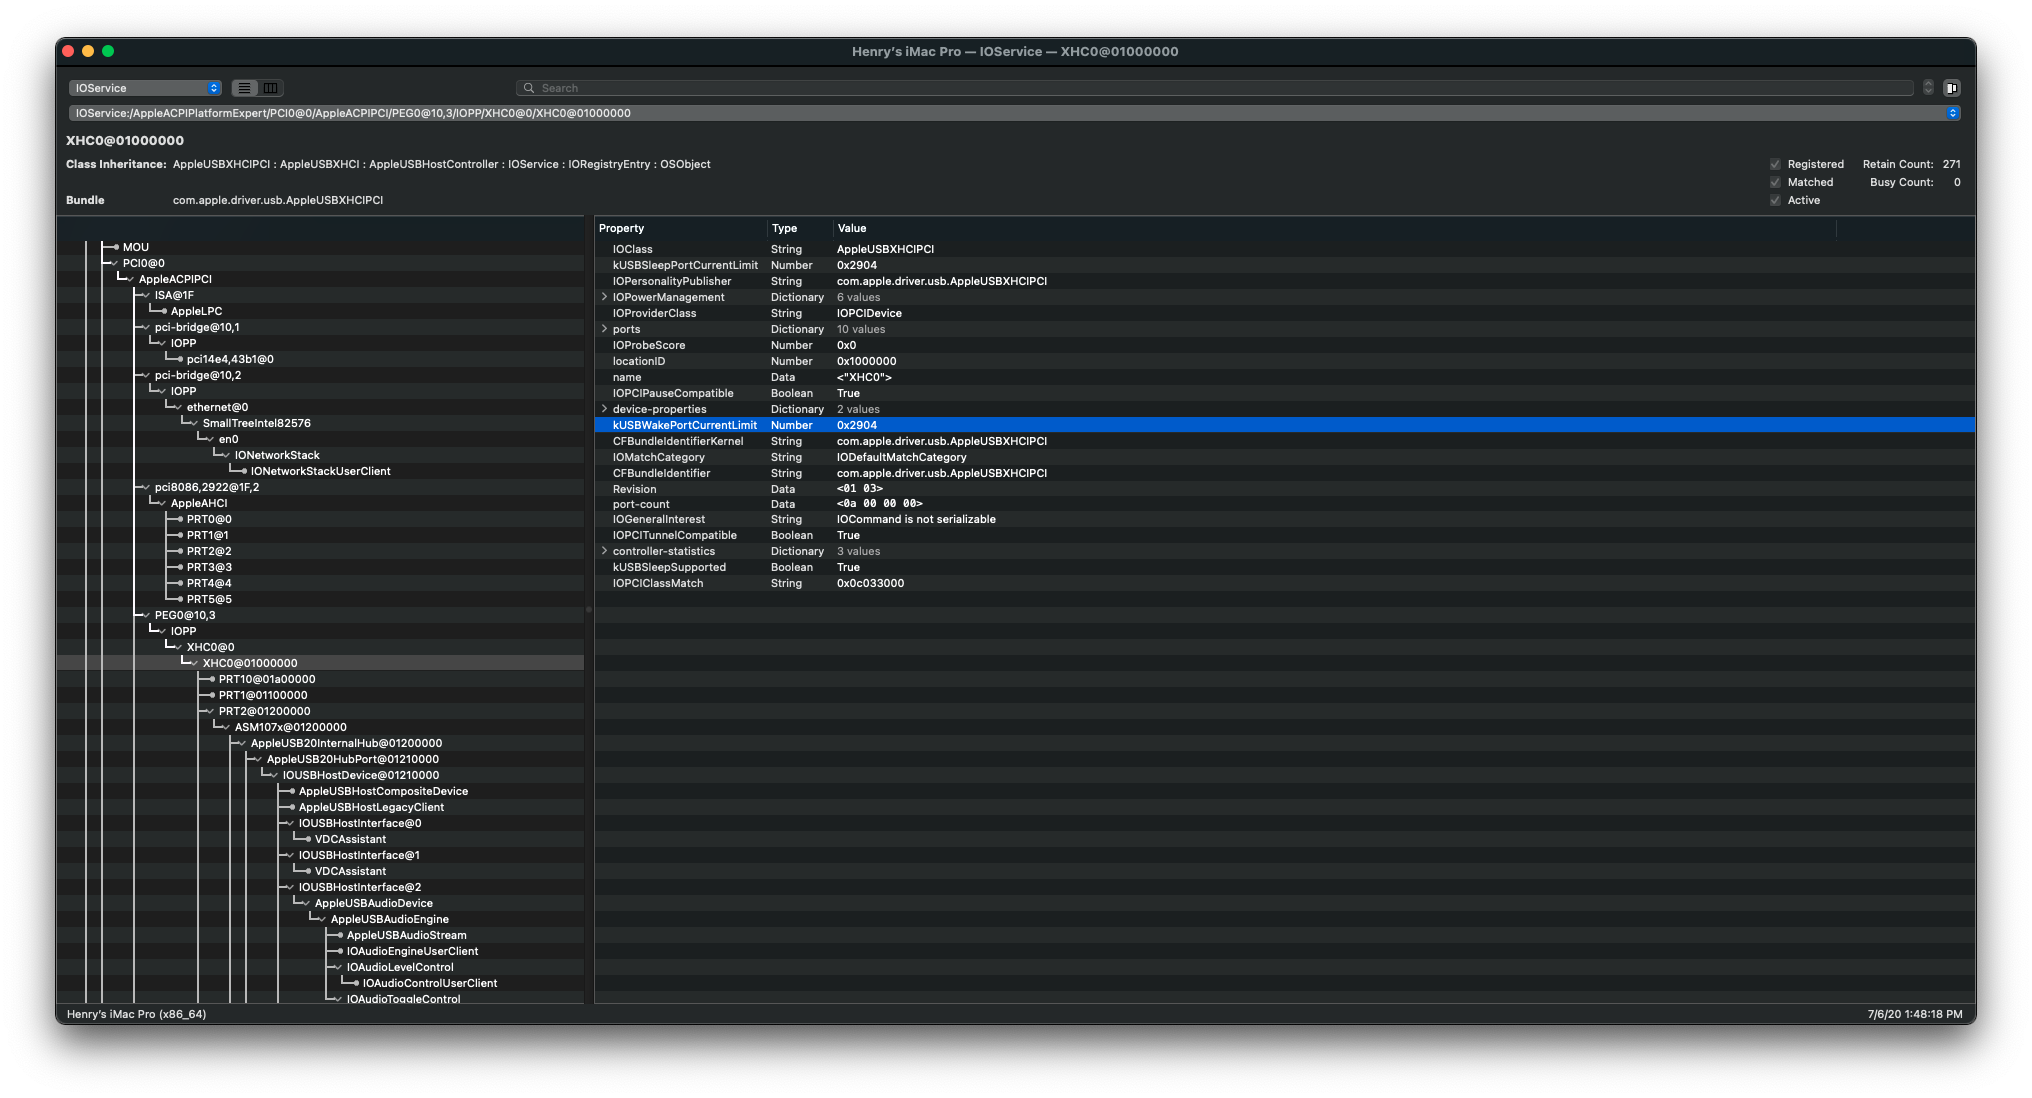This screenshot has height=1098, width=2032.
Task: Open the path popup via the blue chevrons
Action: point(1954,113)
